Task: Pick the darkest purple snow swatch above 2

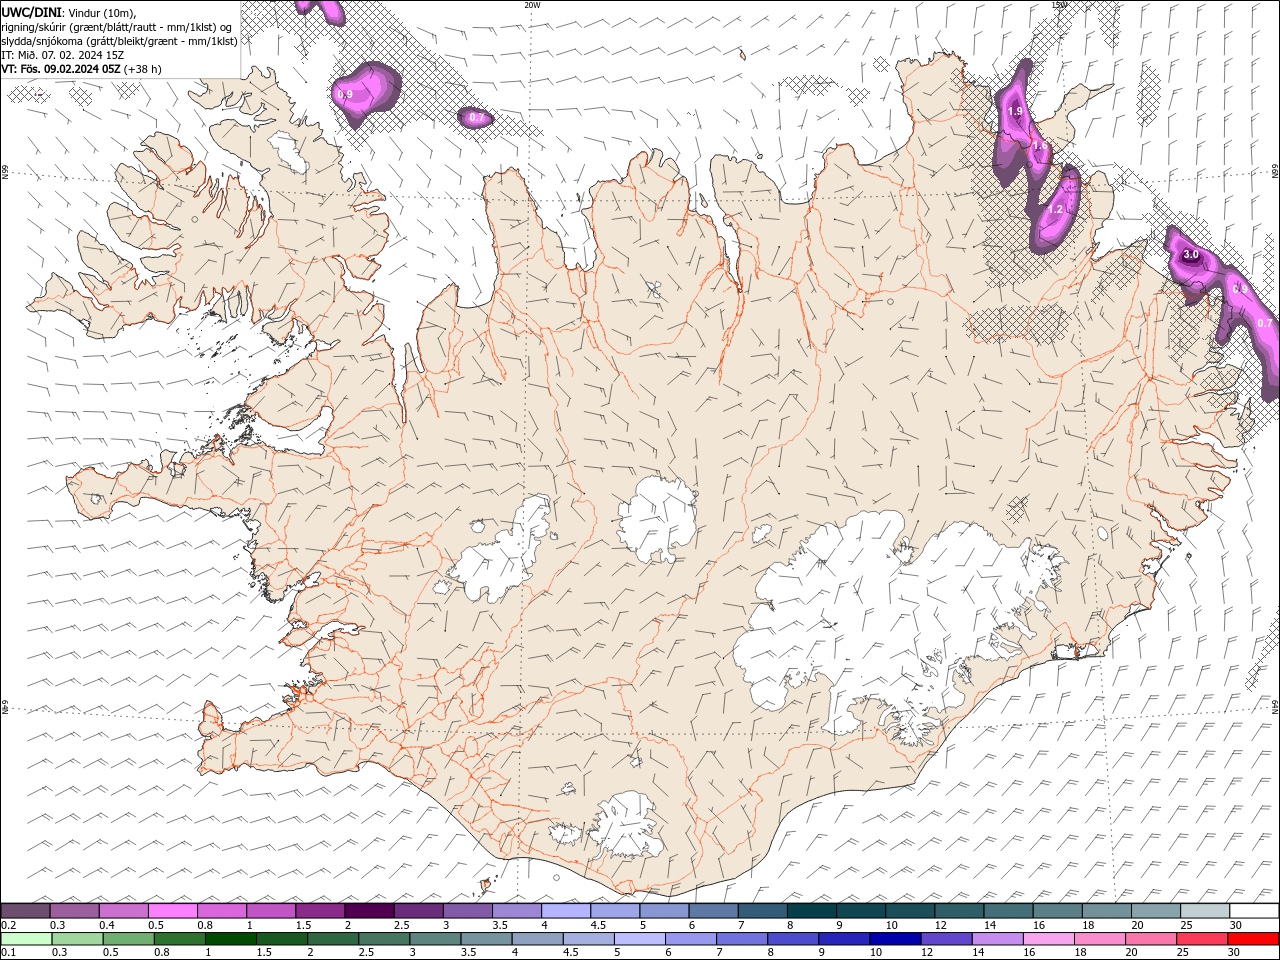Action: [369, 911]
